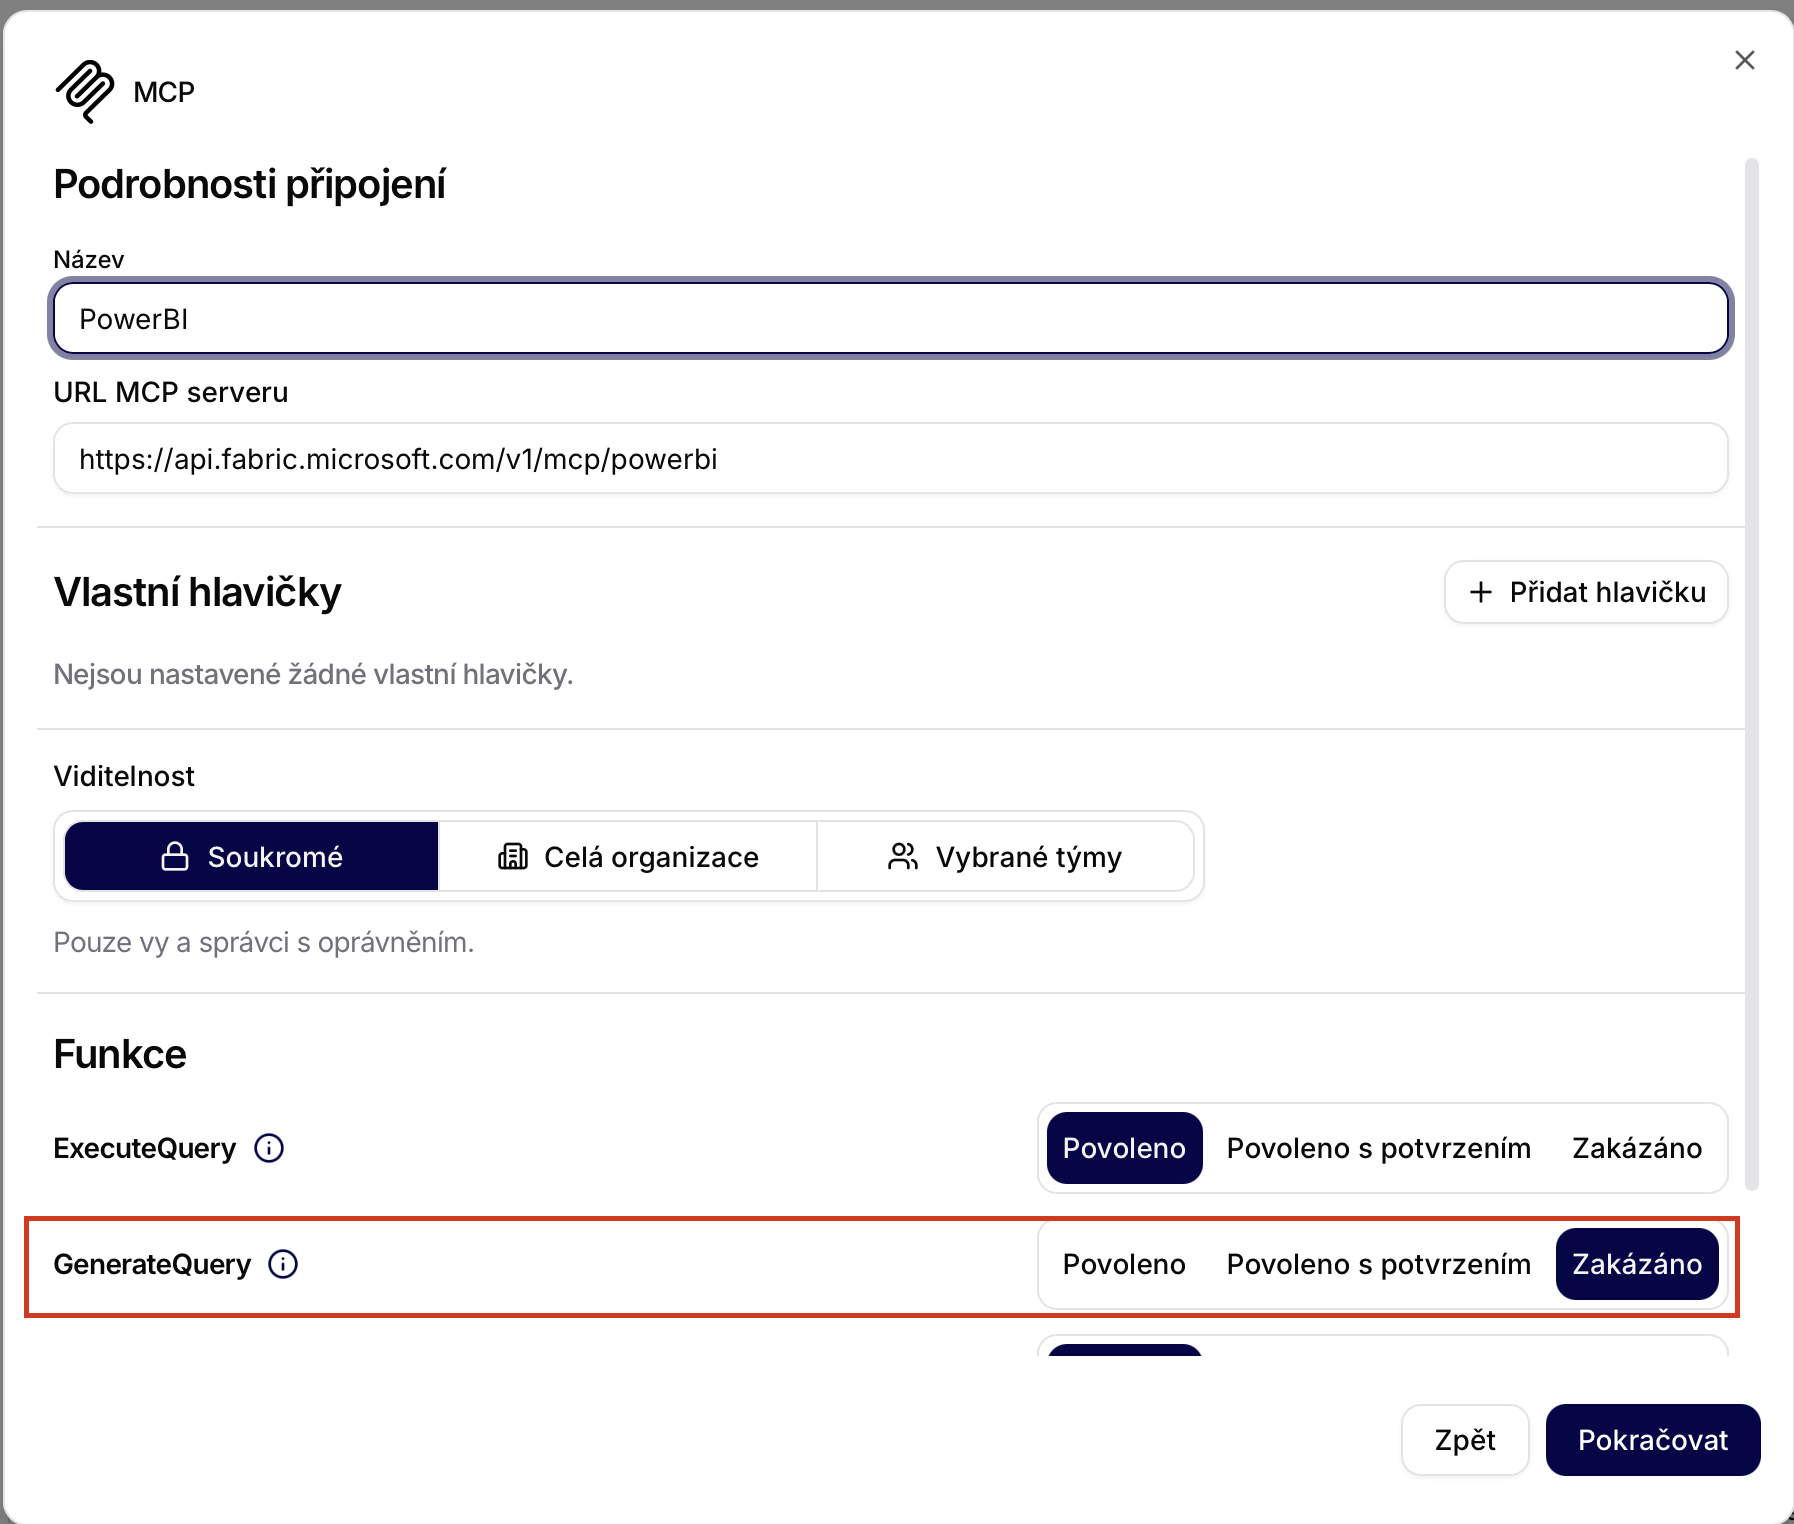
Task: Click the GenerateQuery function label
Action: [152, 1264]
